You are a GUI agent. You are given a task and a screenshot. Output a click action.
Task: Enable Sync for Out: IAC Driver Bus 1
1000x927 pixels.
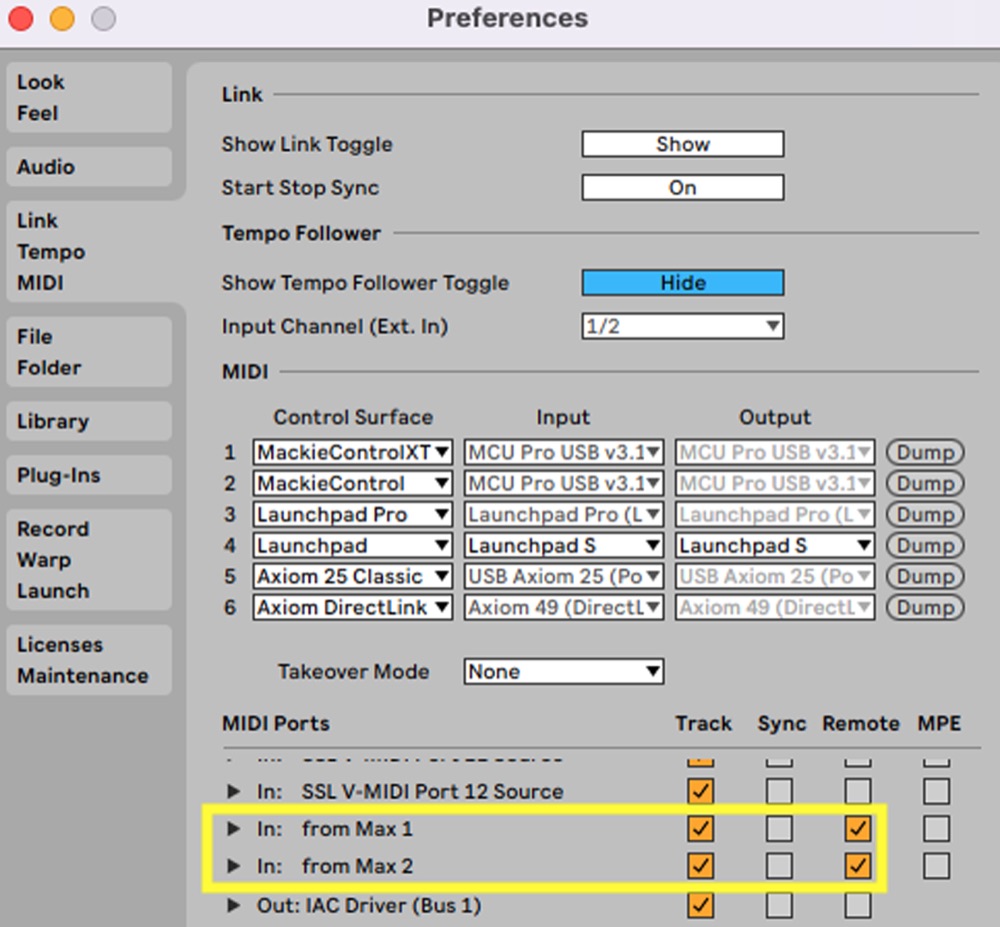pos(779,905)
